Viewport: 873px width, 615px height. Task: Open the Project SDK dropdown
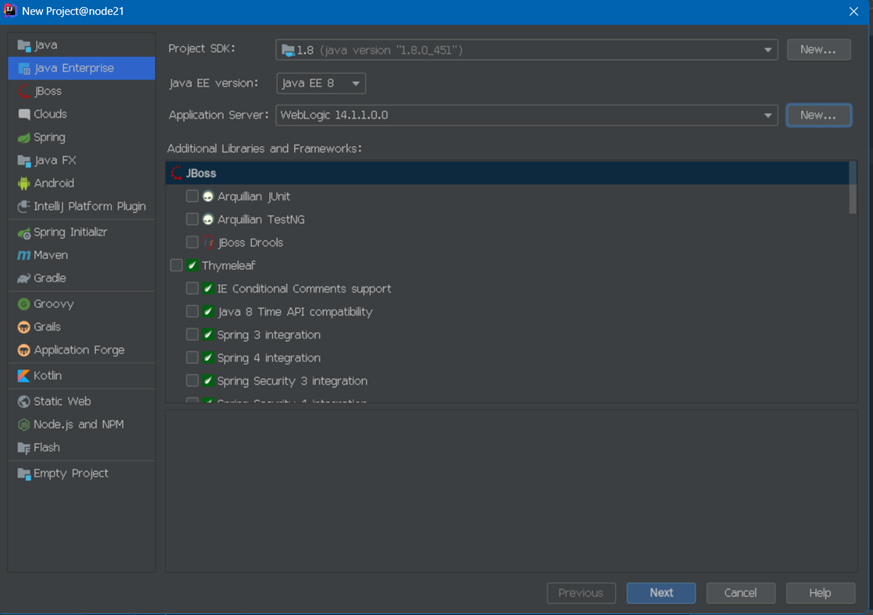click(526, 50)
